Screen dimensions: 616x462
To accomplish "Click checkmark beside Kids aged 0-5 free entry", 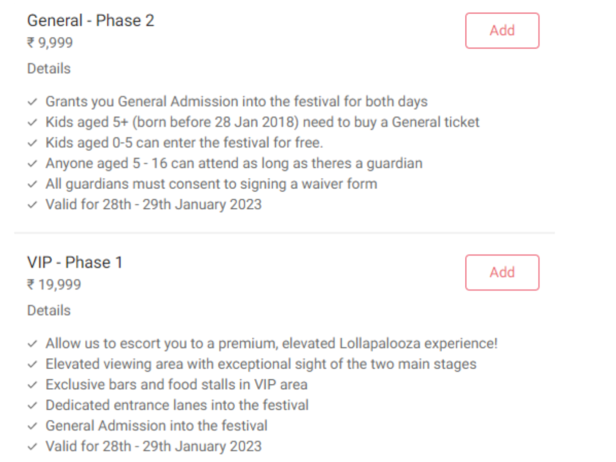I will 33,143.
